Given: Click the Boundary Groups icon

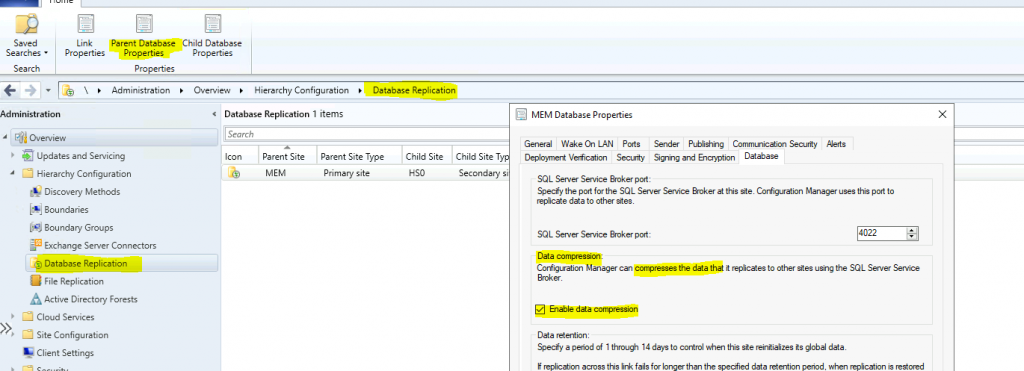Looking at the screenshot, I should 35,227.
